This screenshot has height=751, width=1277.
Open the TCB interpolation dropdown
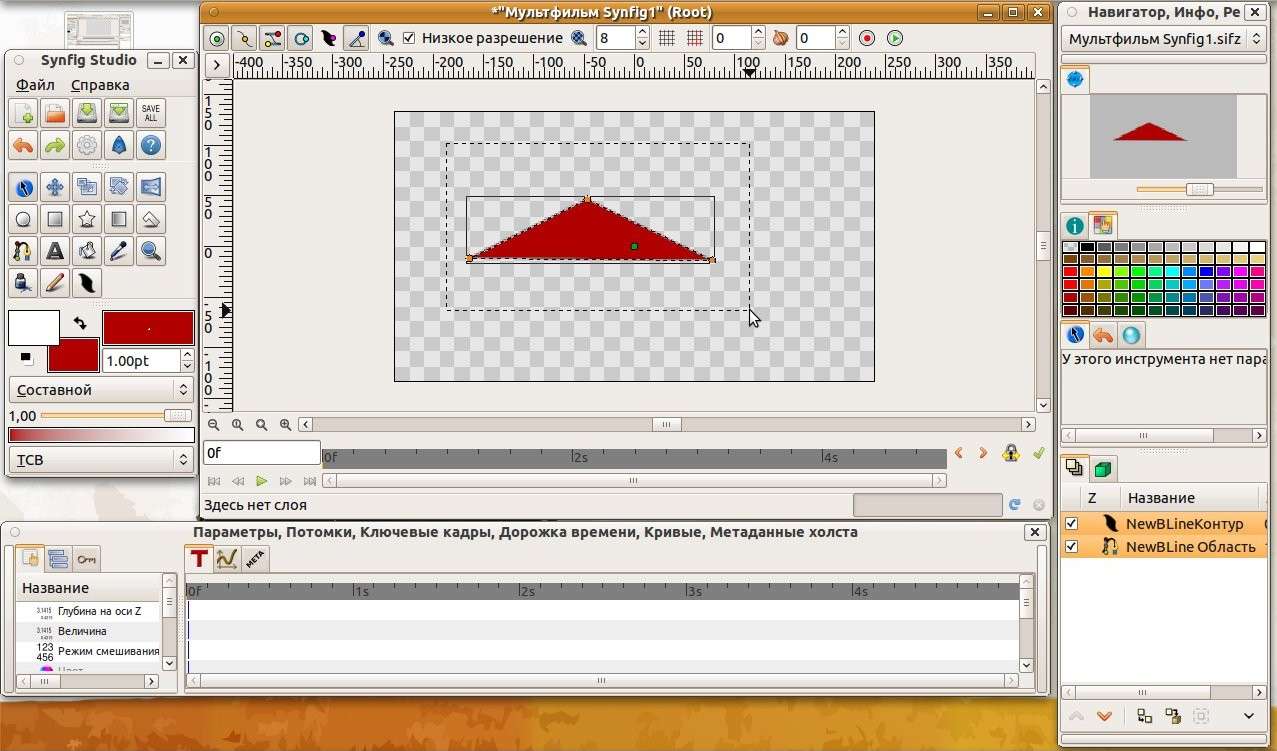[x=101, y=460]
